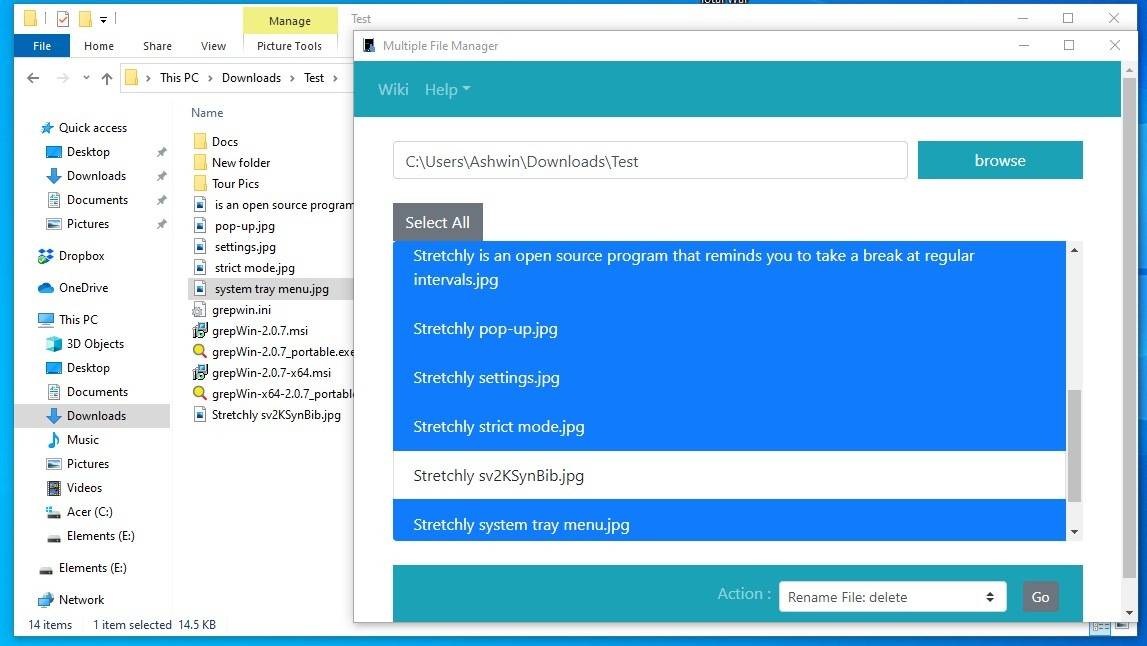Open the Network icon in sidebar
1147x646 pixels.
tap(45, 600)
